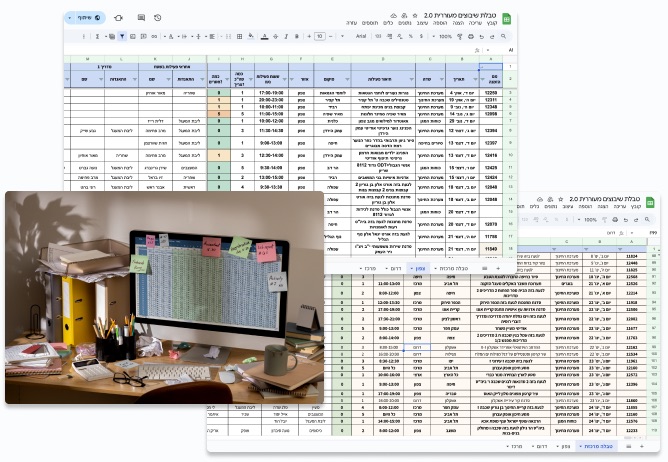Click the add sheet plus in the bottom window
The image size is (668, 462).
(x=642, y=446)
